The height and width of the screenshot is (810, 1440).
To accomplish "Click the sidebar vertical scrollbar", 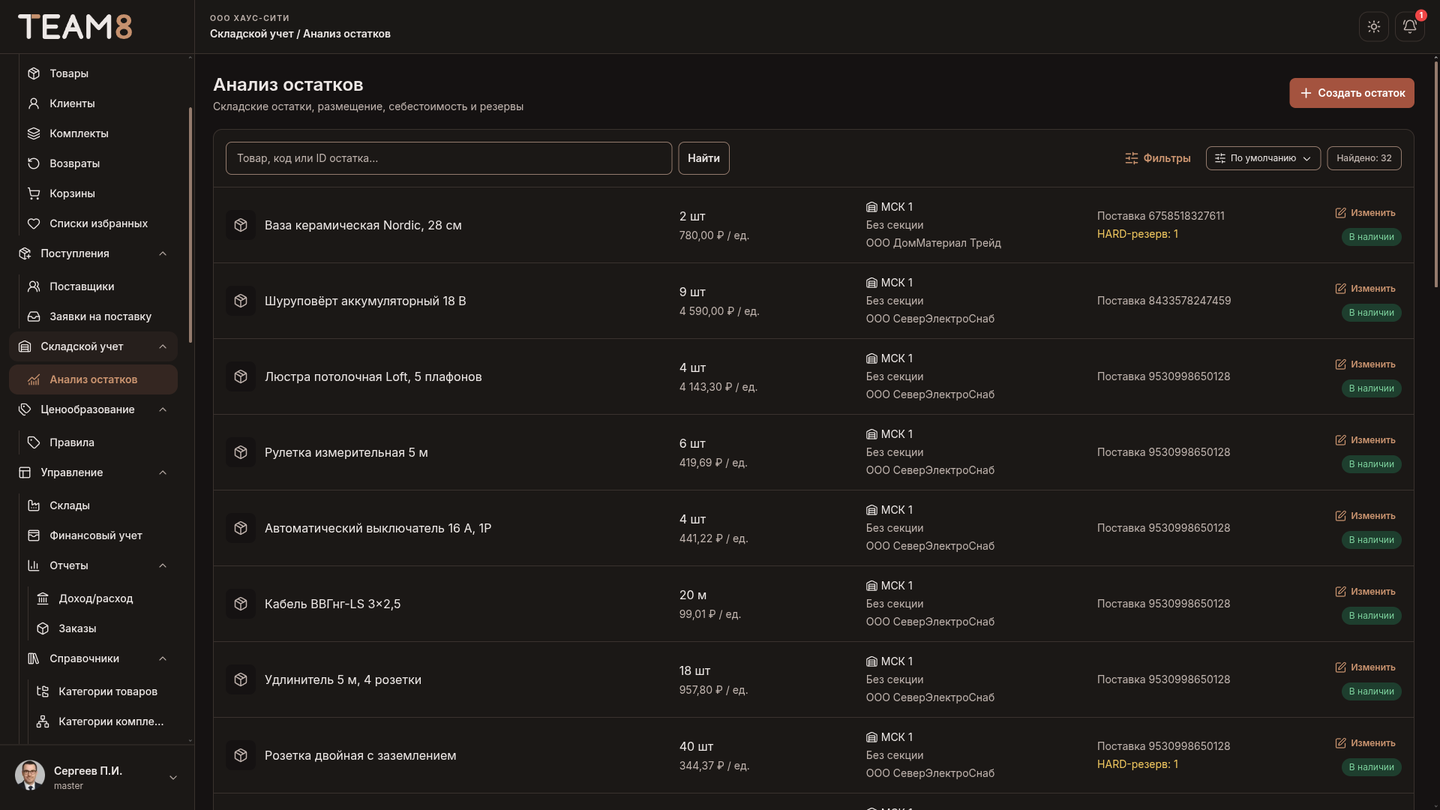I will (x=190, y=225).
